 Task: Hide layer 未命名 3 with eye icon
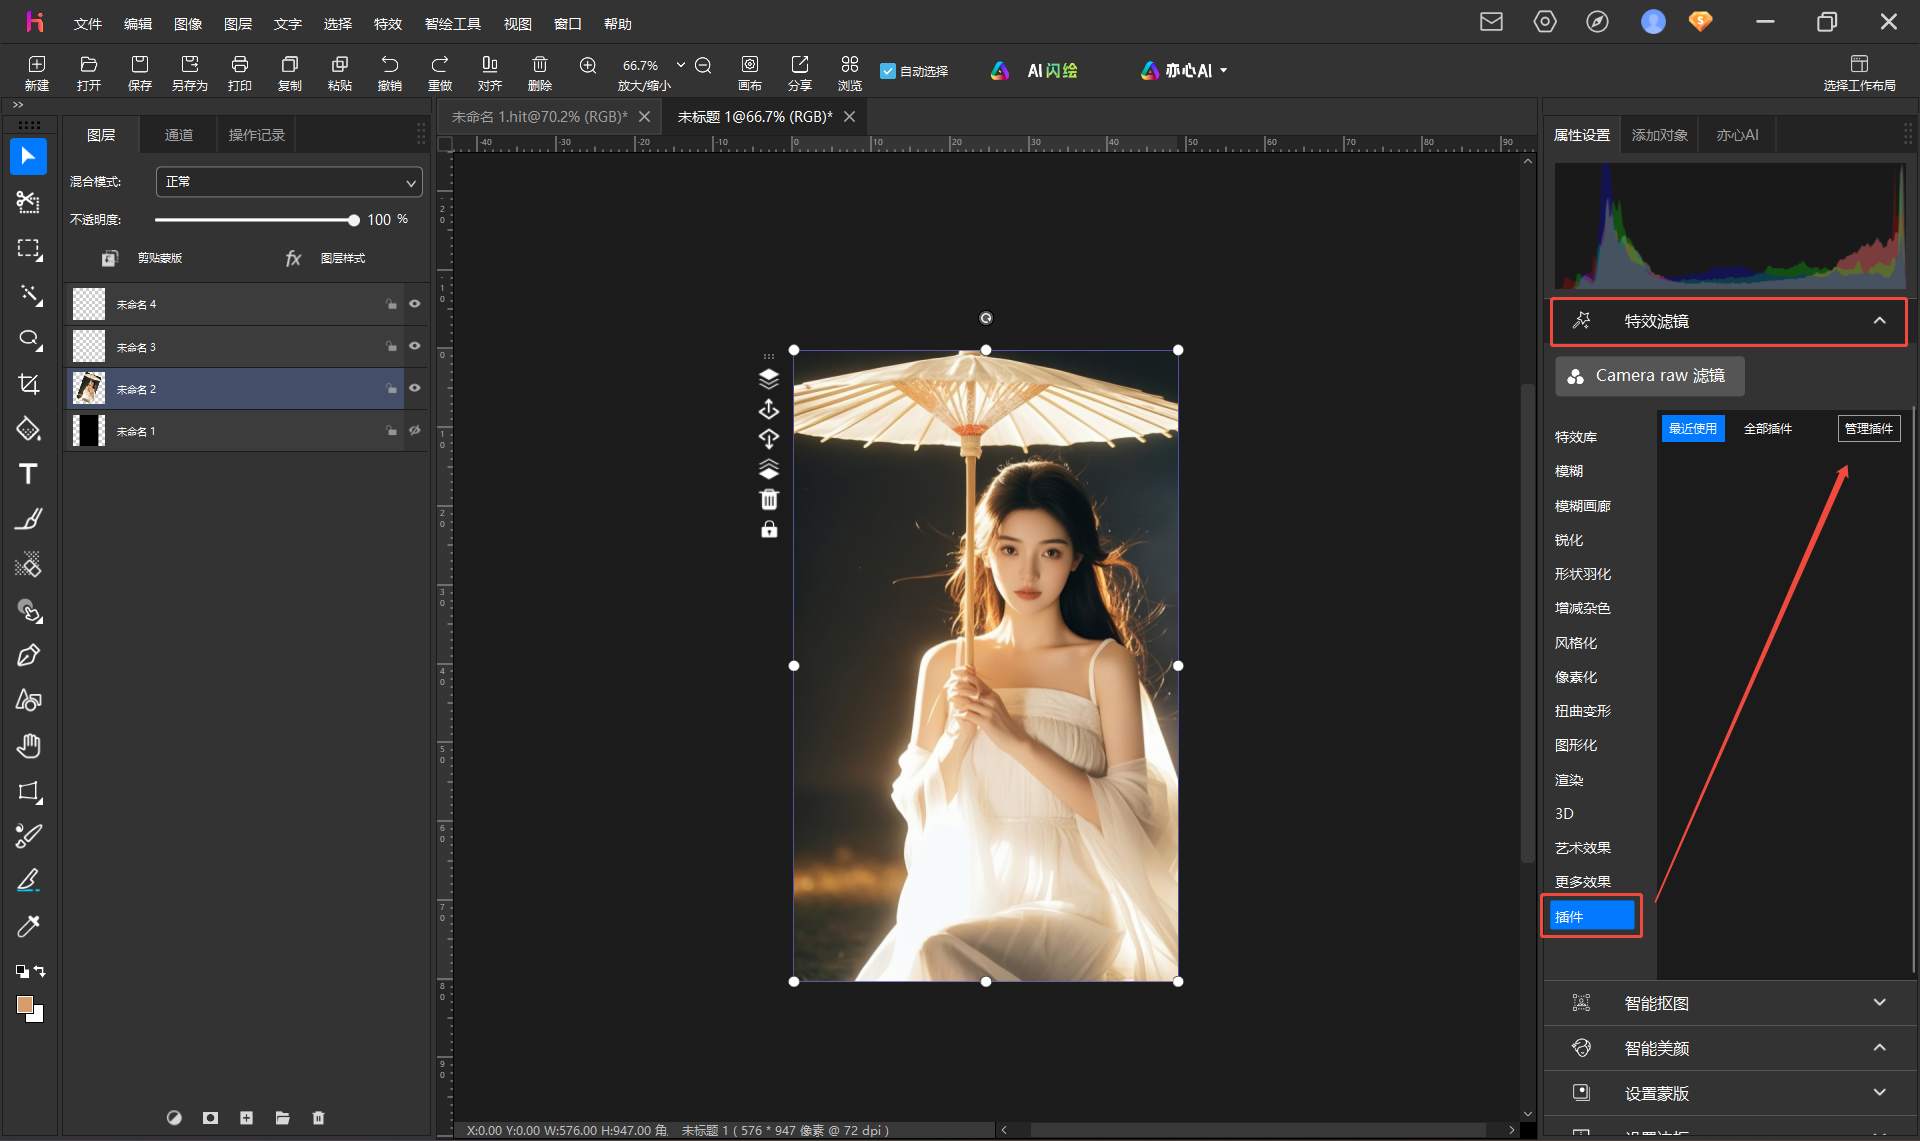[415, 346]
